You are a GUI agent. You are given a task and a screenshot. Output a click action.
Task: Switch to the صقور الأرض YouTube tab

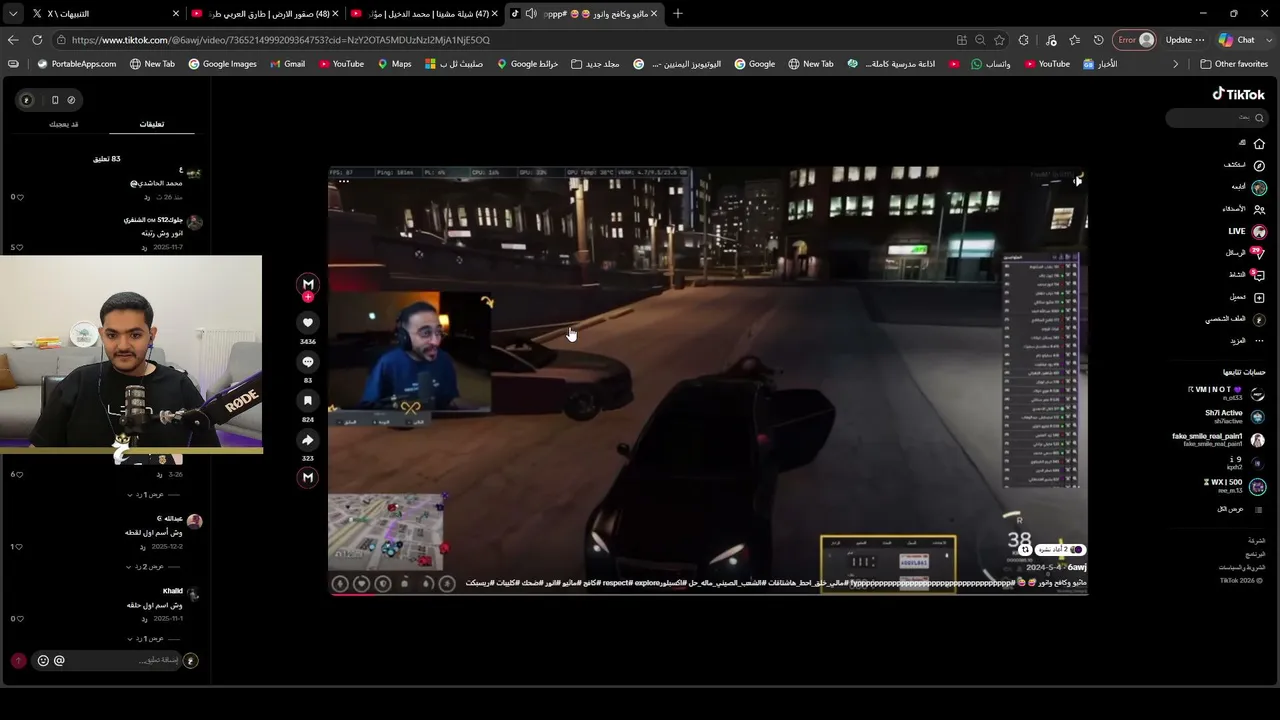tap(265, 13)
